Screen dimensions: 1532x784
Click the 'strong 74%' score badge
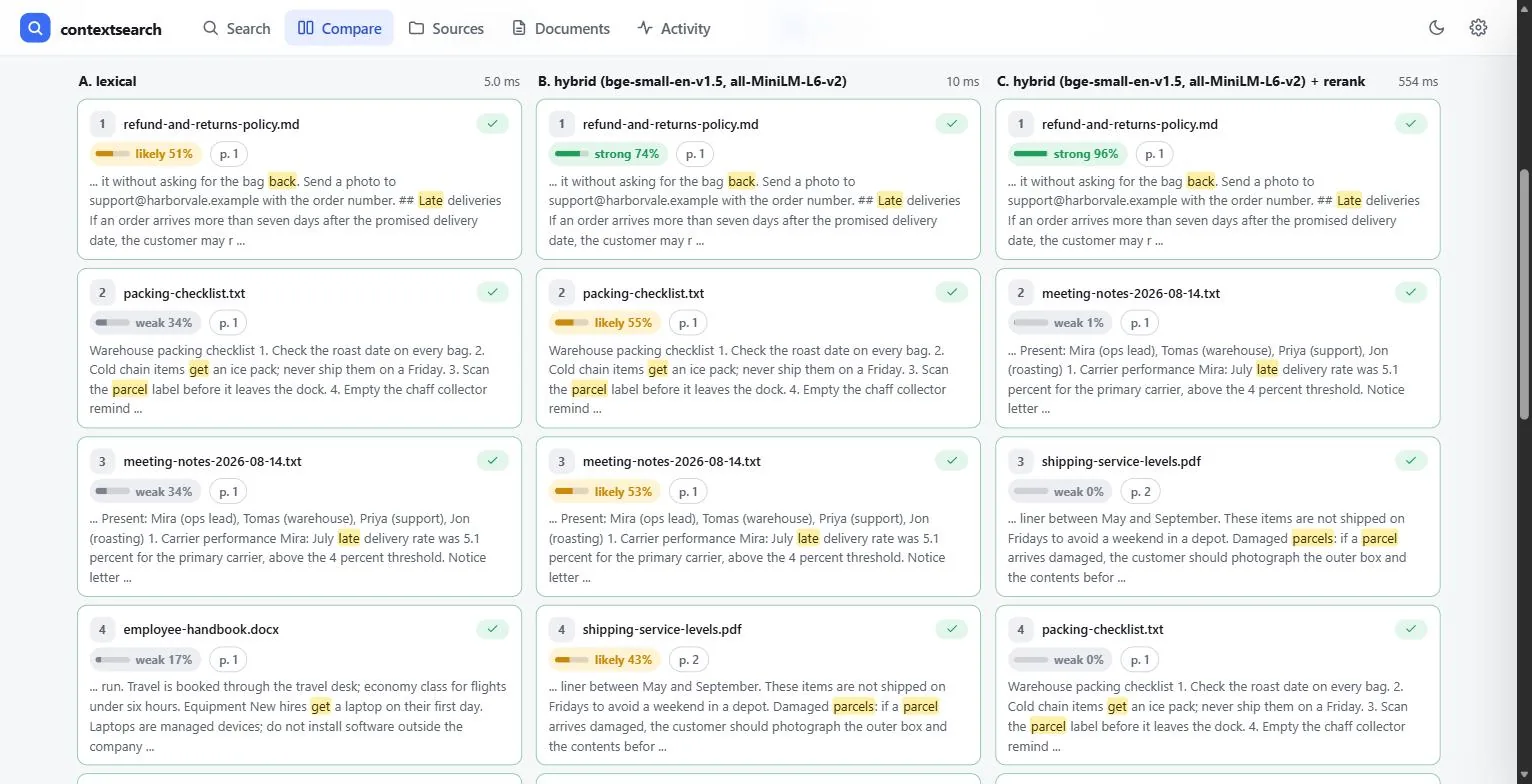[x=608, y=154]
